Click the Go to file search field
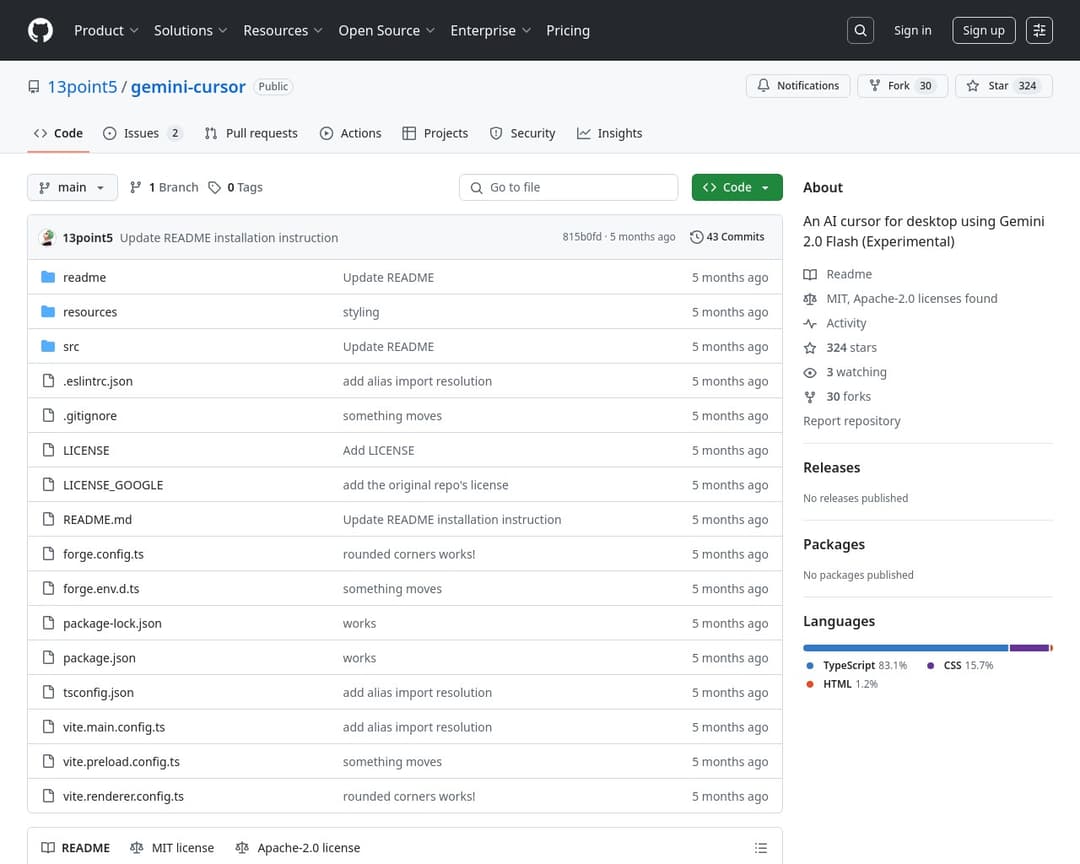 tap(568, 187)
